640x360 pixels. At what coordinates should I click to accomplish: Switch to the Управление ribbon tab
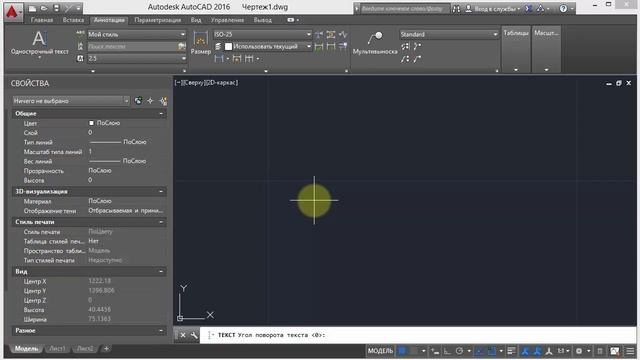(227, 20)
